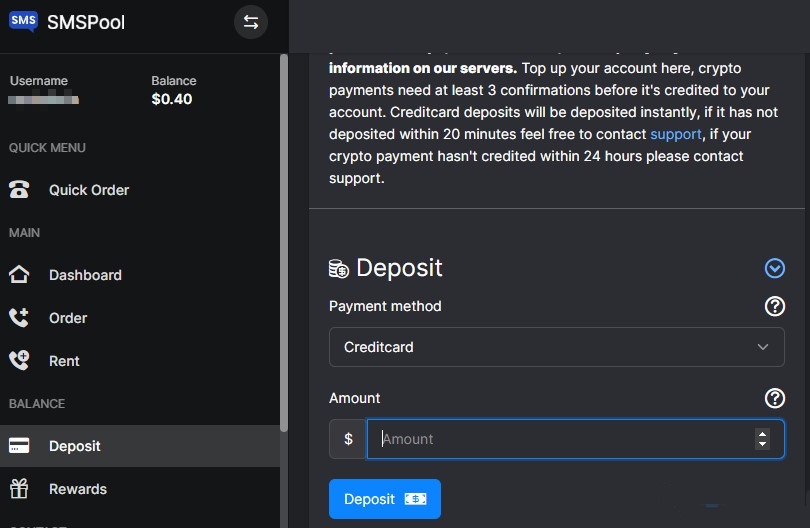Click the Deposit credit card icon

pyautogui.click(x=19, y=446)
